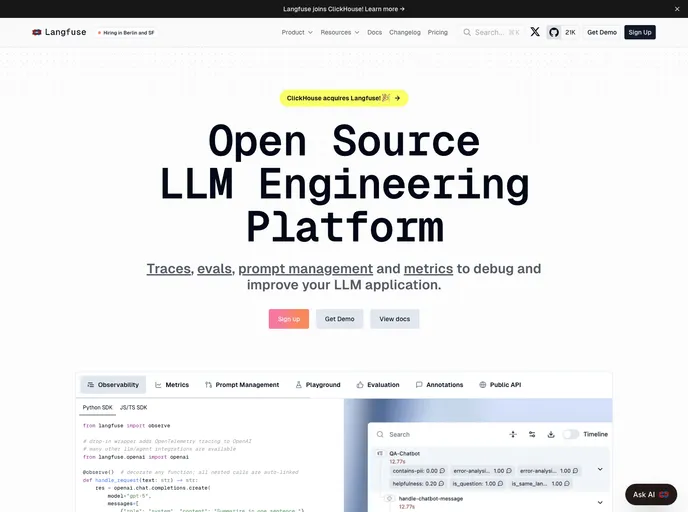
Task: Switch to the JS/TS SDK tab
Action: 133,408
